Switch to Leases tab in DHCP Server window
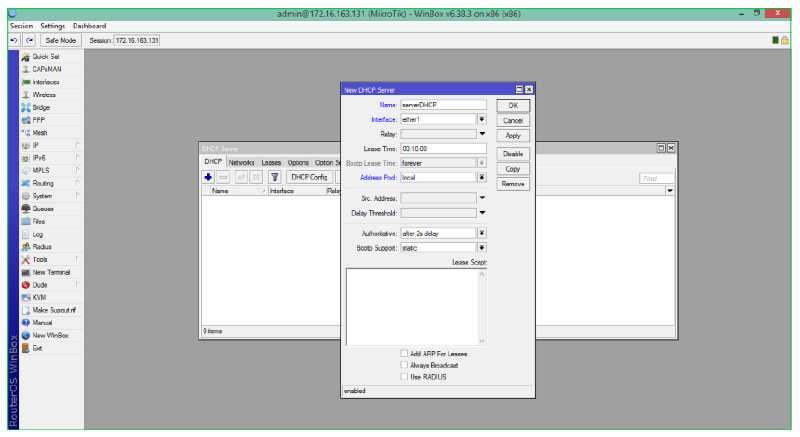 271,162
